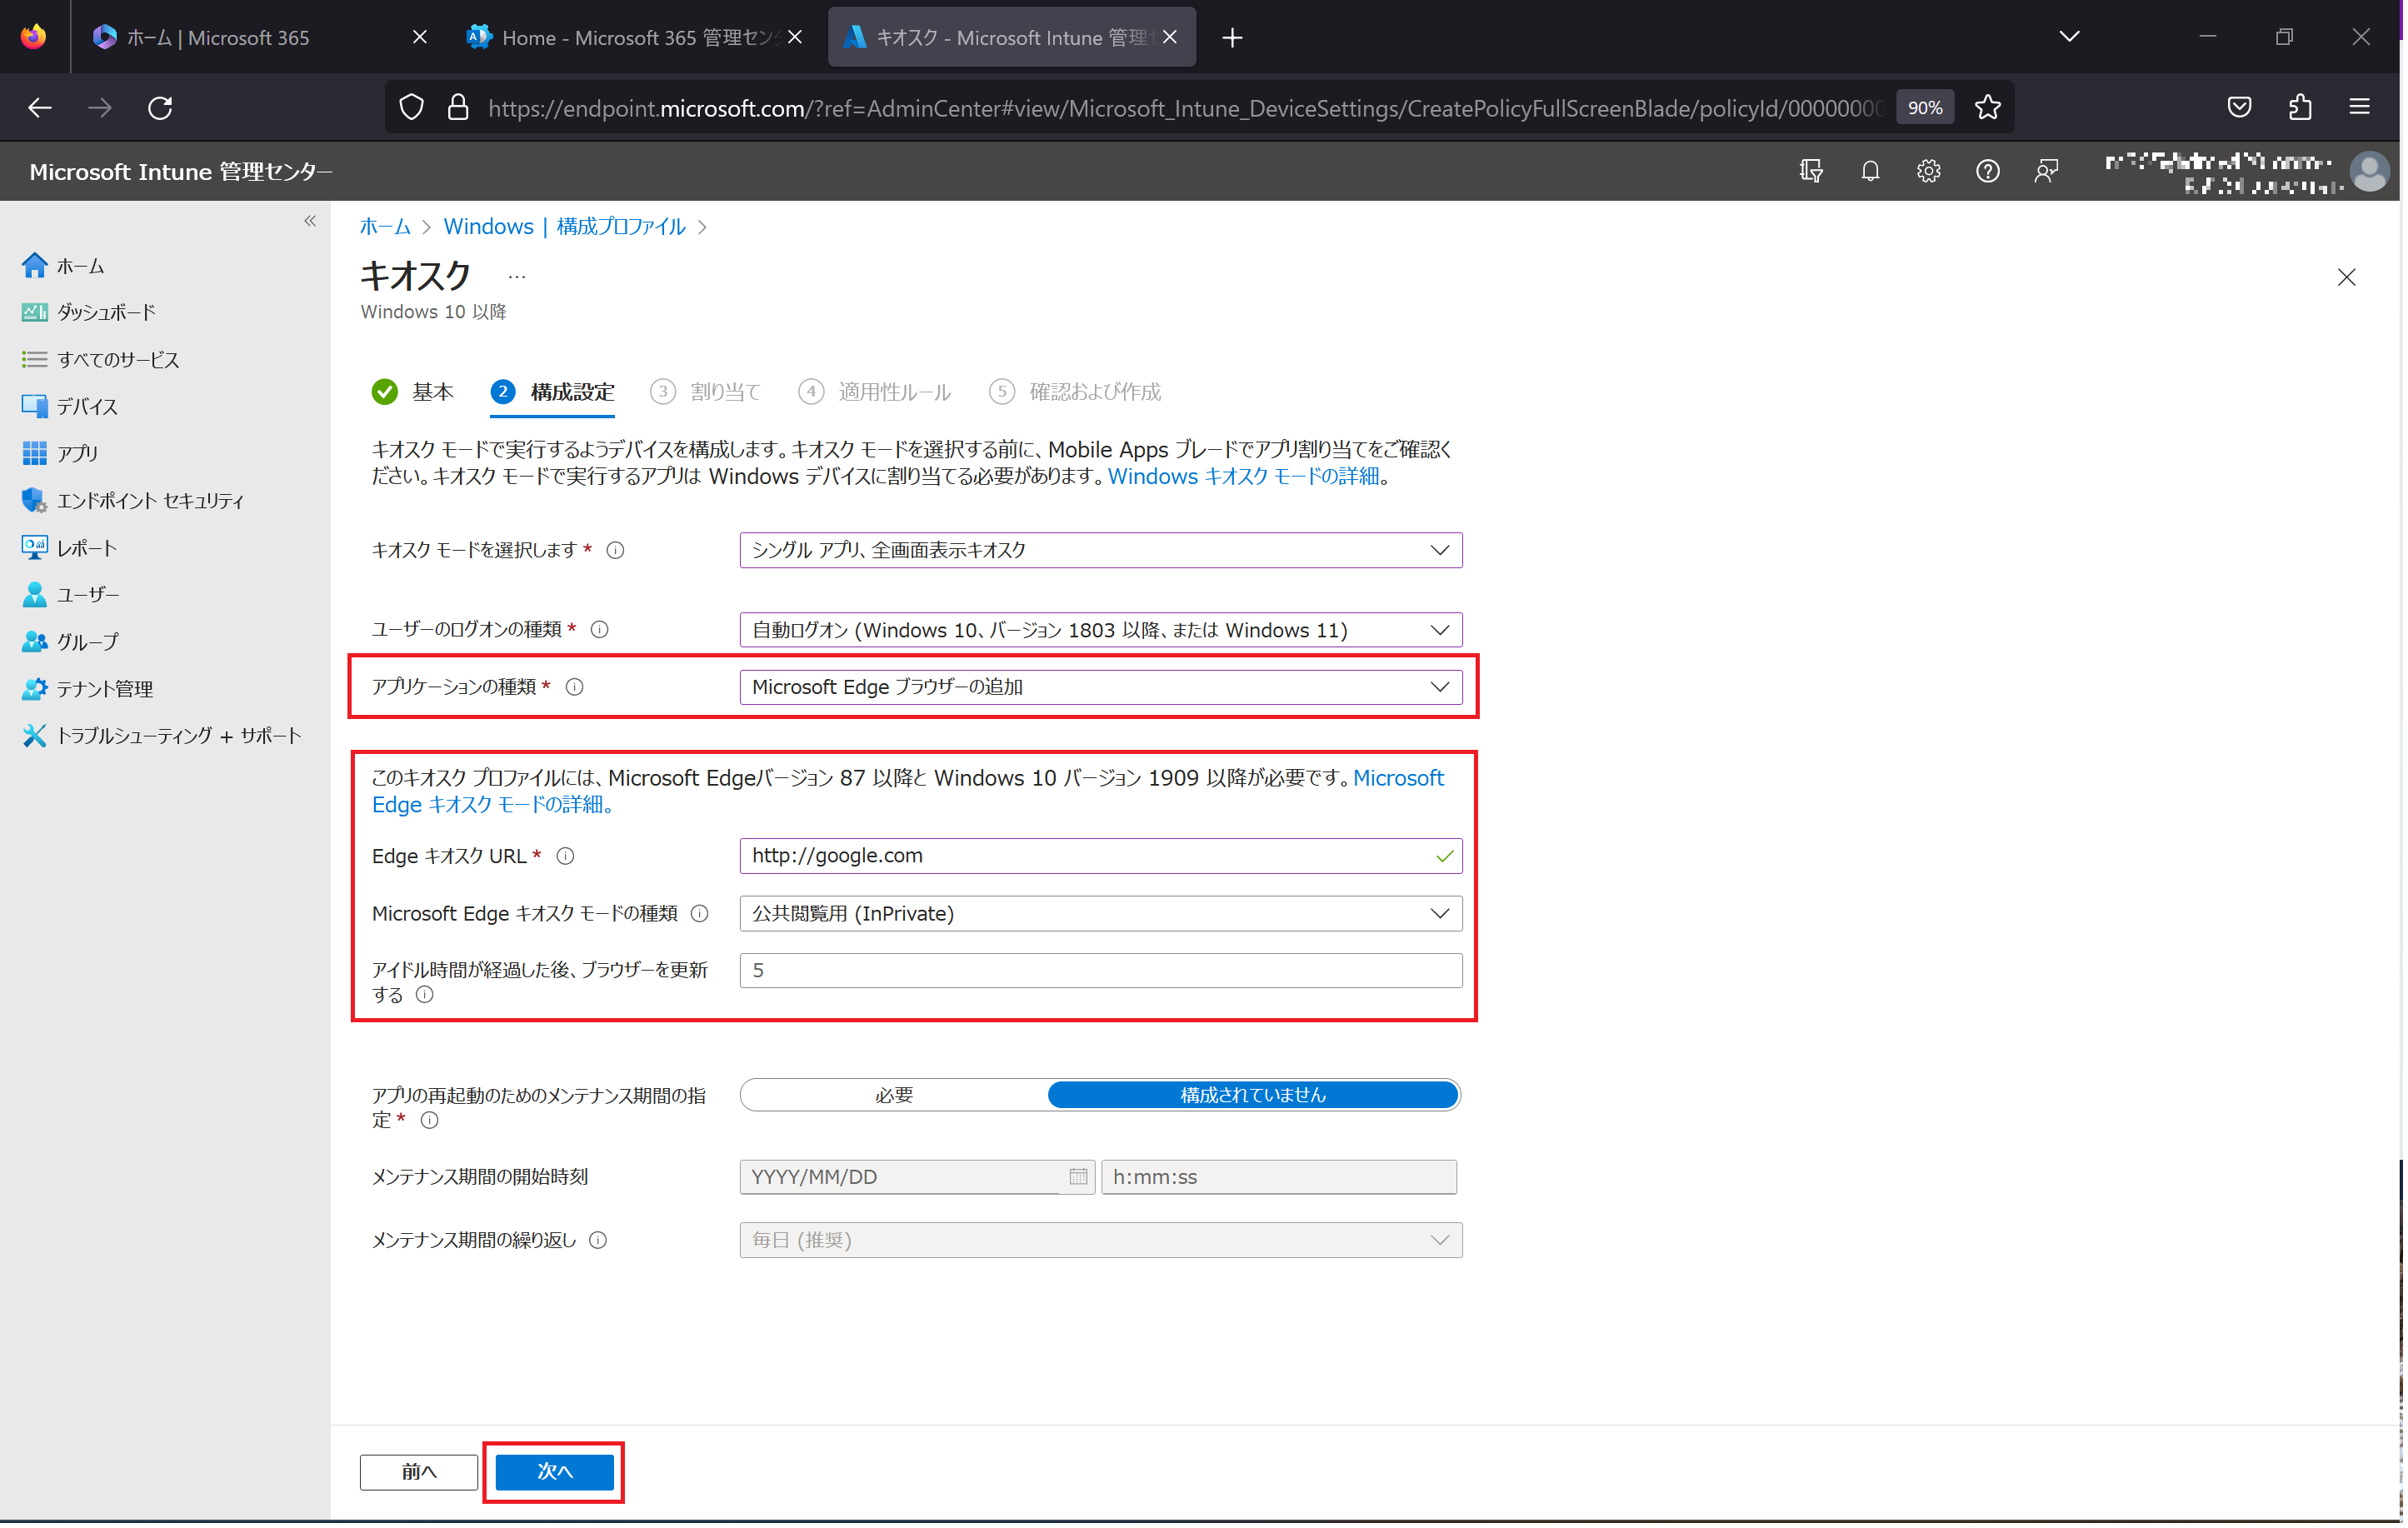Open the notifications bell icon

click(1873, 171)
